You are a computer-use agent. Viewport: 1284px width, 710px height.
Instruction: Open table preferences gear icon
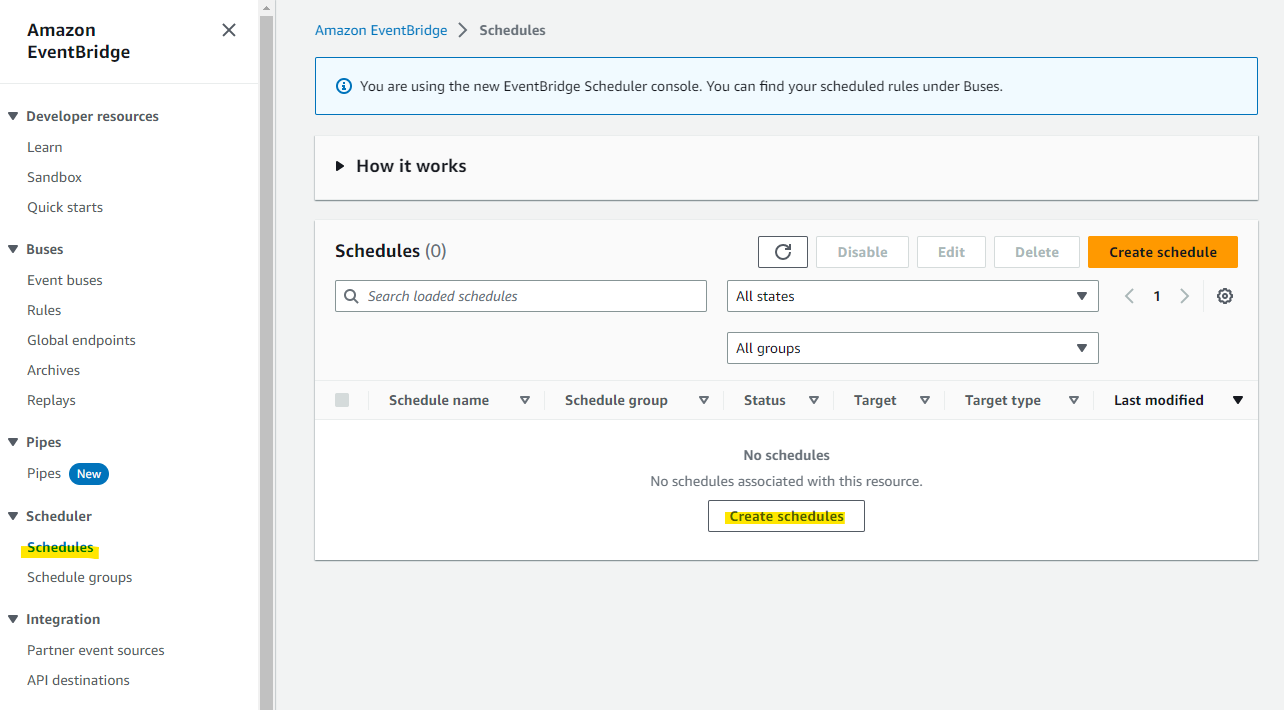(x=1225, y=296)
